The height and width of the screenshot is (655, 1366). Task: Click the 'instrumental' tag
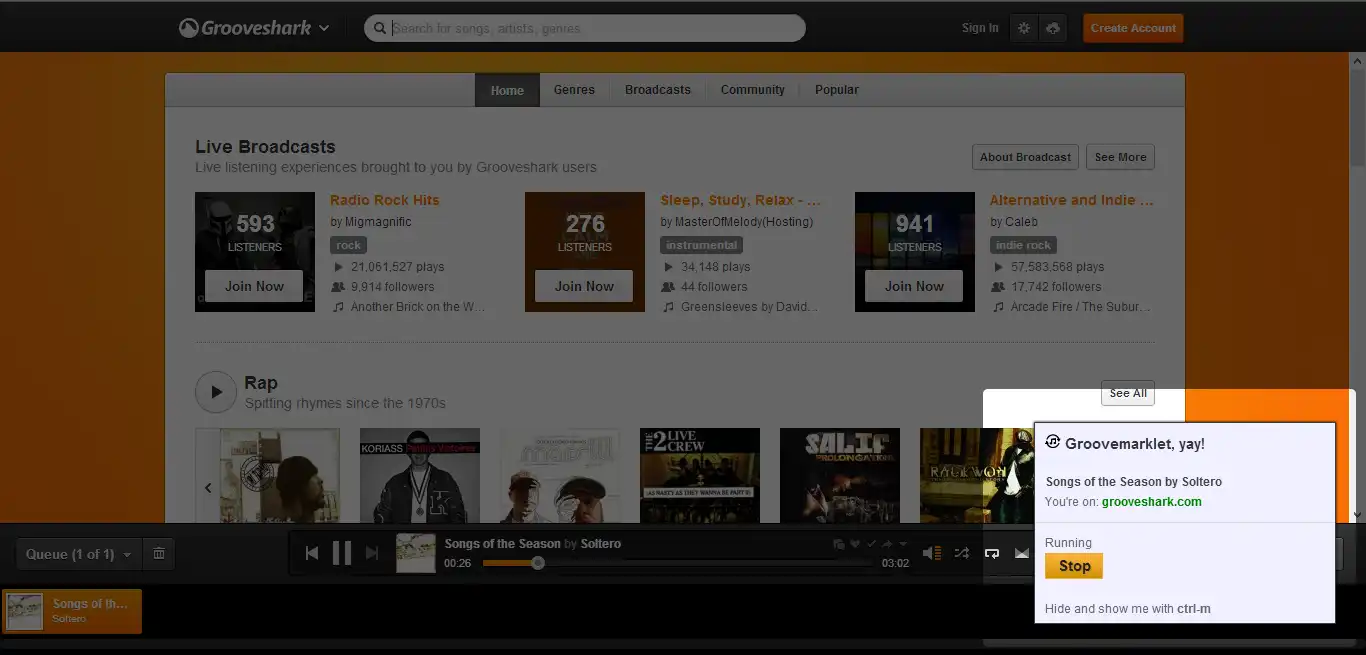click(x=701, y=245)
